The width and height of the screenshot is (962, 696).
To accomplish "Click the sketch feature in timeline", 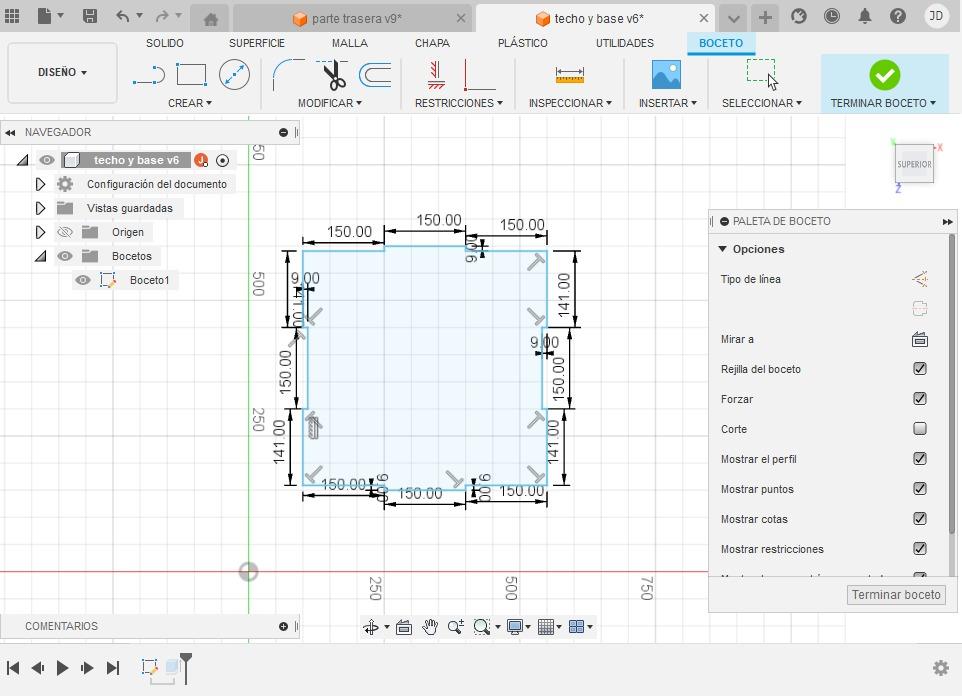I will click(149, 667).
